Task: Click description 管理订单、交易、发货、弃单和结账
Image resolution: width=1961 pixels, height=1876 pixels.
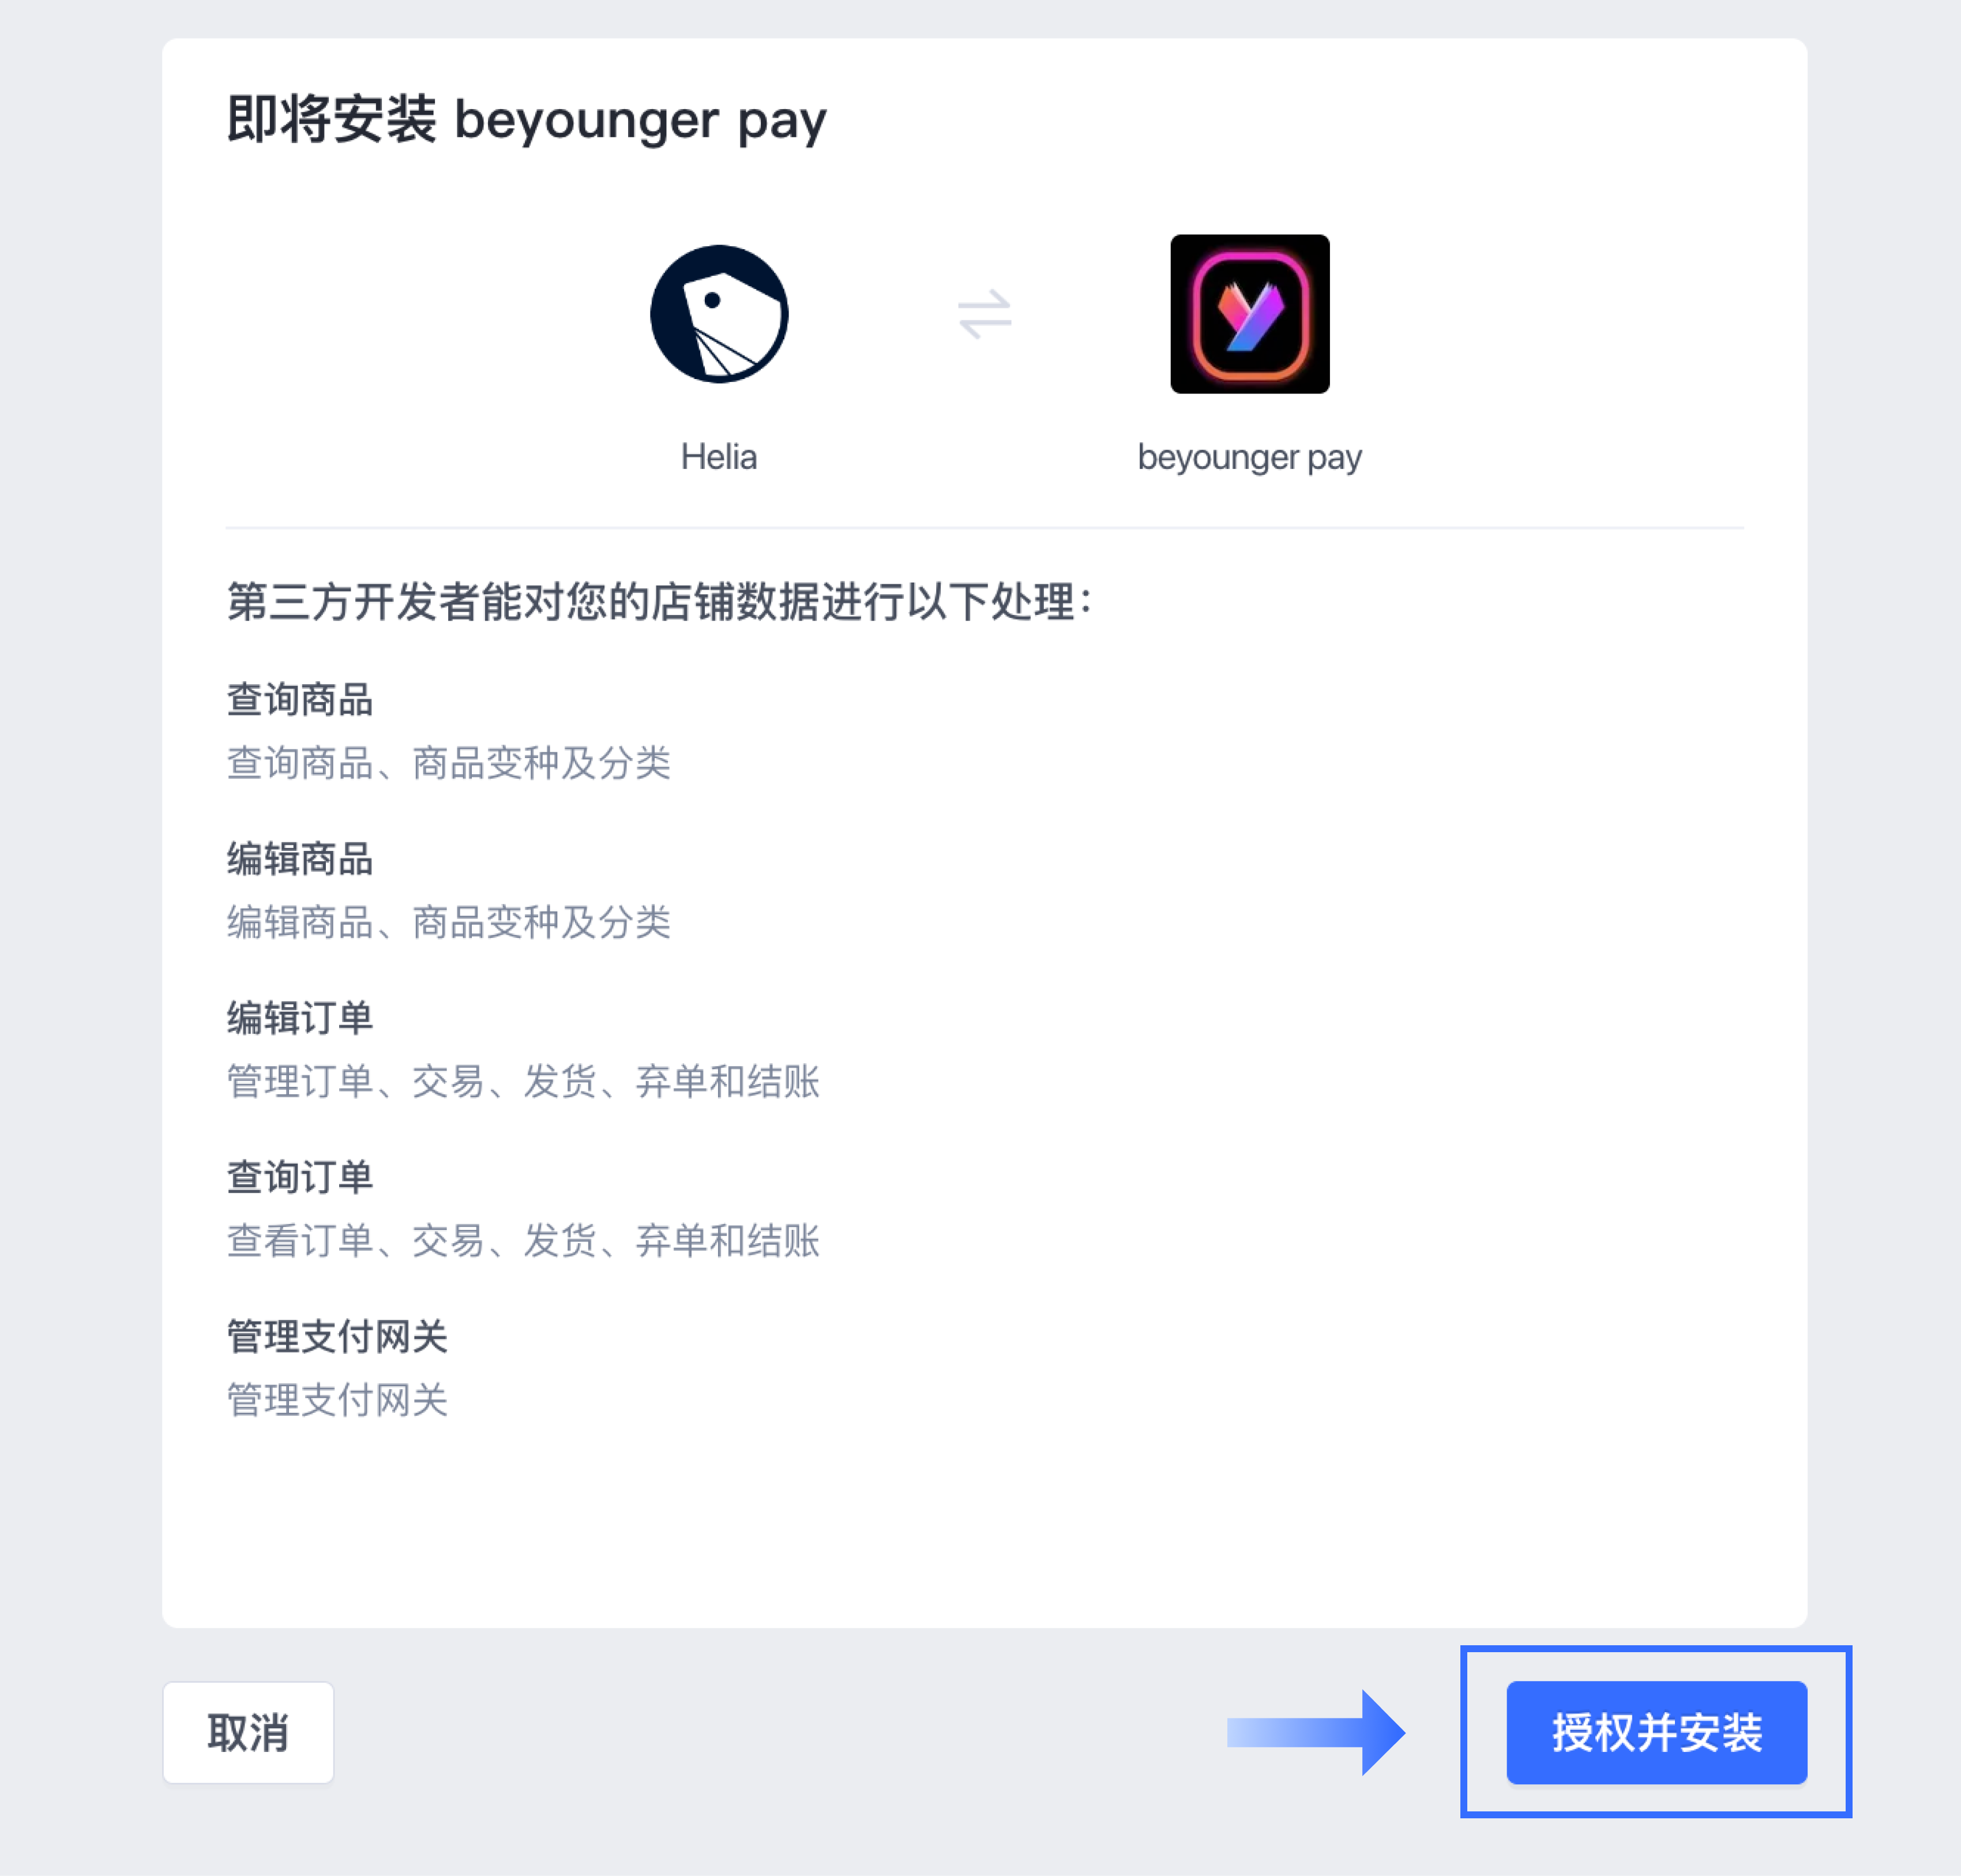Action: [x=523, y=1080]
